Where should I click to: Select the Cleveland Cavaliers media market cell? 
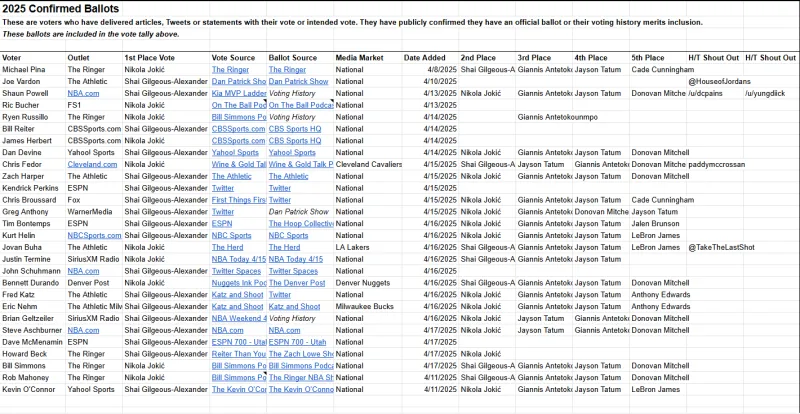click(368, 164)
